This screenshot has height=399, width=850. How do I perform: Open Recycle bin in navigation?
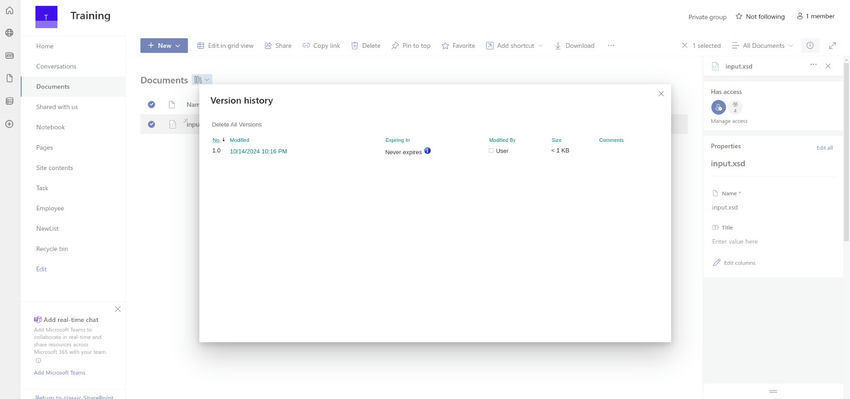pyautogui.click(x=52, y=249)
